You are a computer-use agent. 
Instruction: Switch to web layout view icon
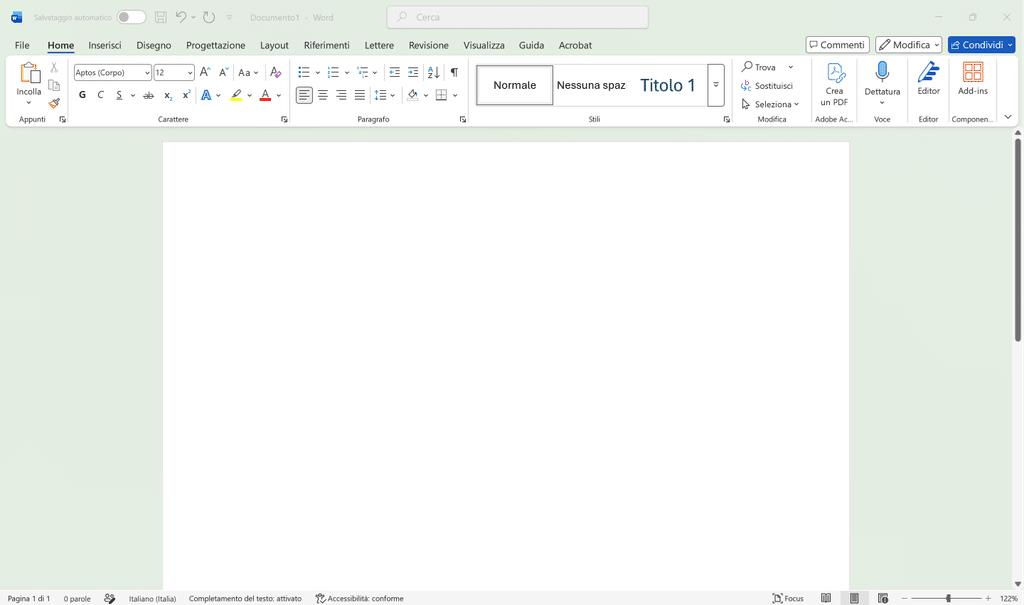click(883, 598)
